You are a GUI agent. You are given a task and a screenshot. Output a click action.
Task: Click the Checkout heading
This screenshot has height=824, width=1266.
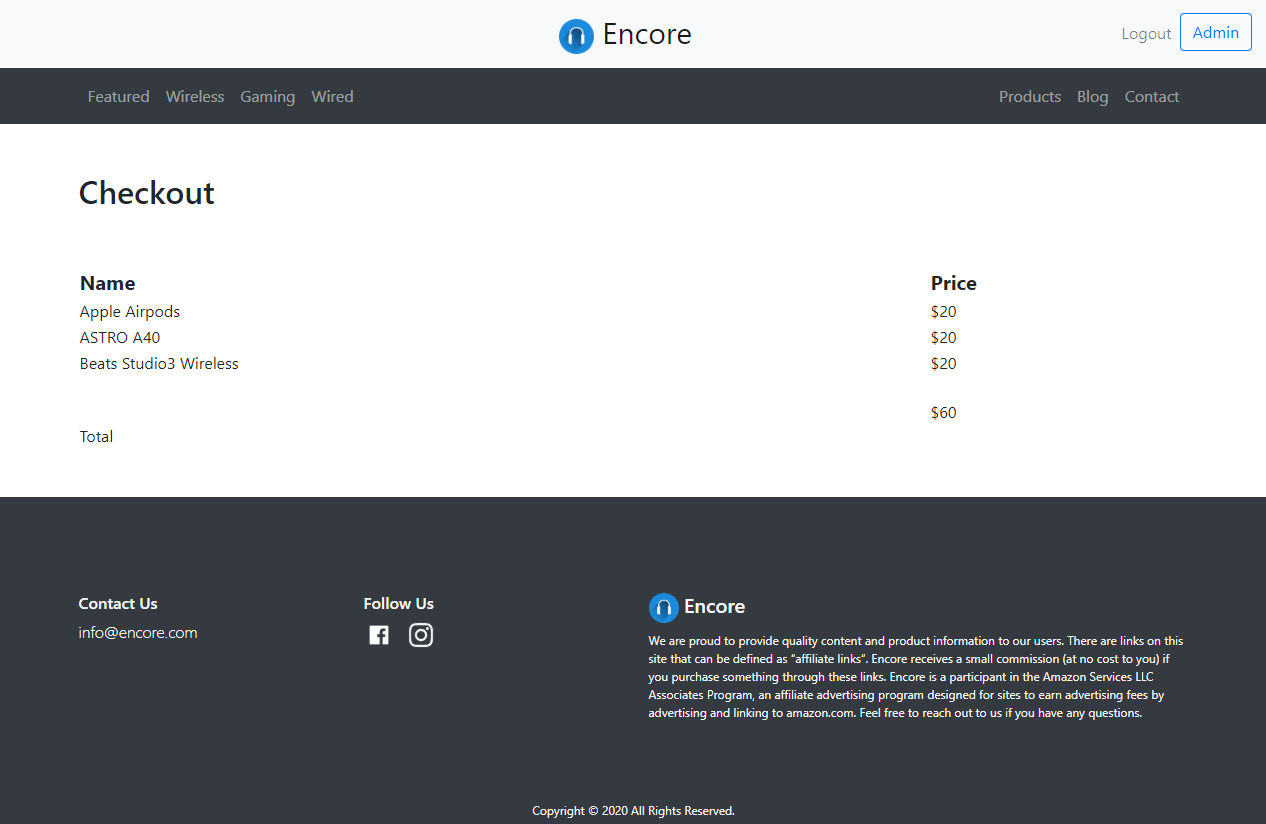[147, 193]
